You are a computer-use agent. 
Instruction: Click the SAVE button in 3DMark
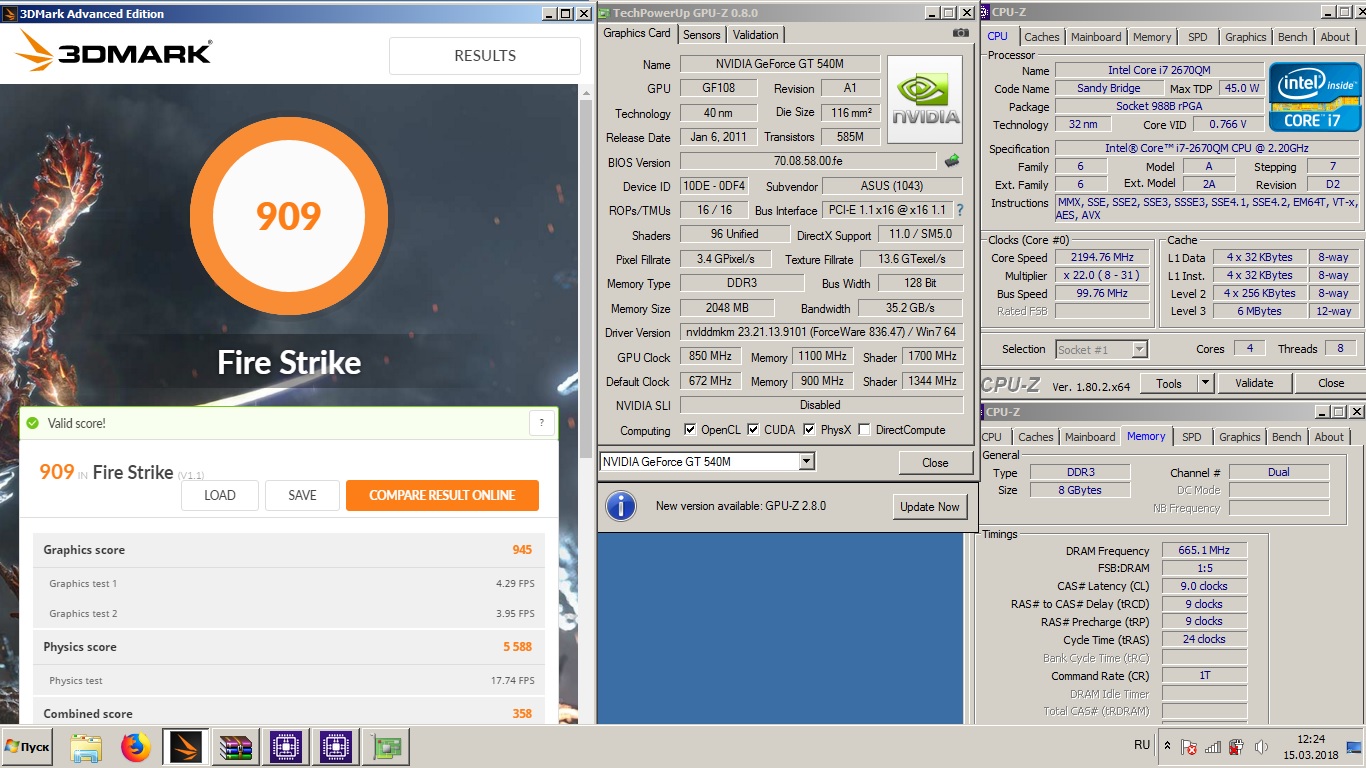(x=302, y=495)
